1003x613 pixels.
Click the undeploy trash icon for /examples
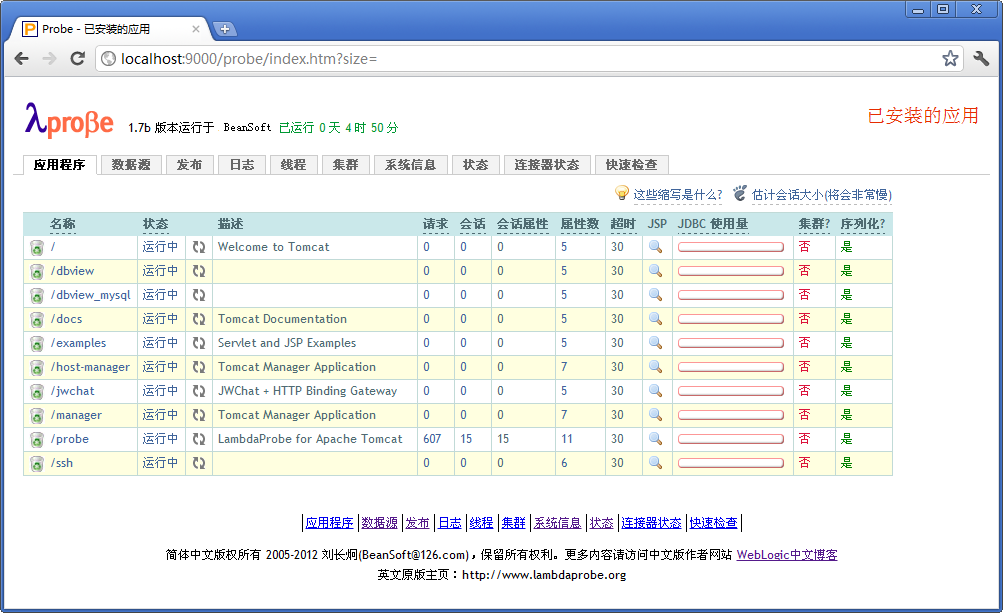pos(37,344)
